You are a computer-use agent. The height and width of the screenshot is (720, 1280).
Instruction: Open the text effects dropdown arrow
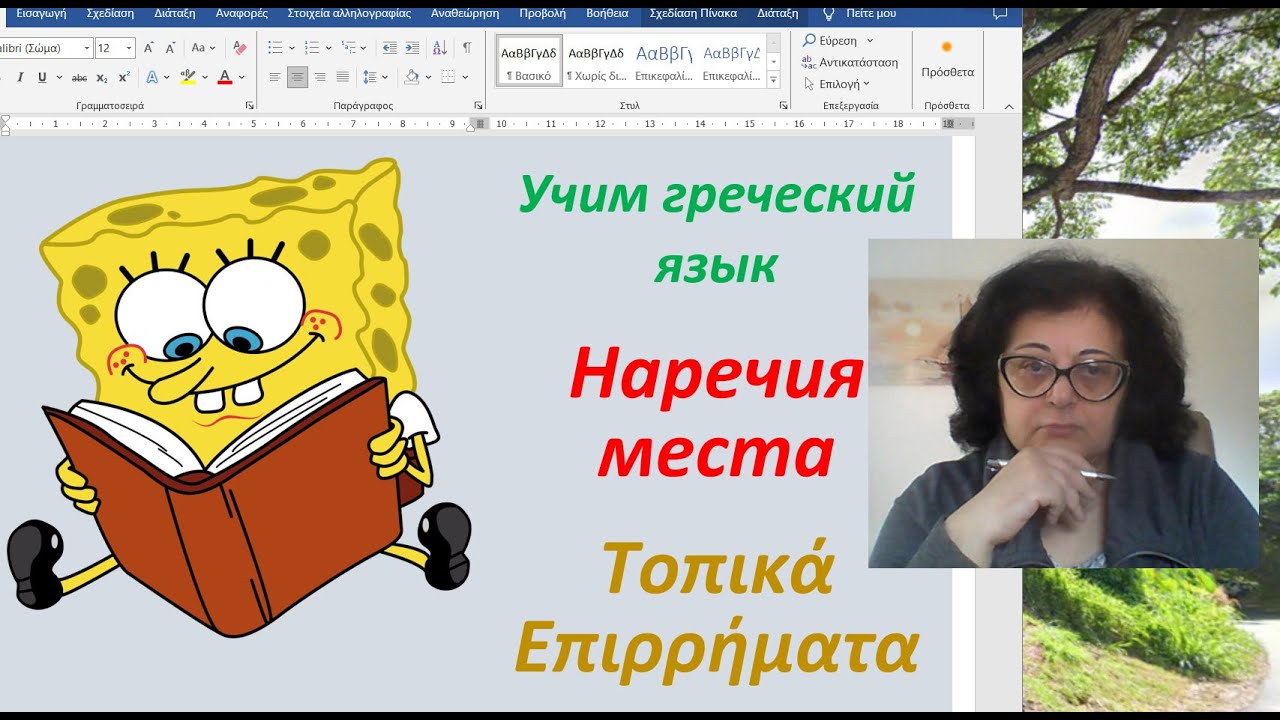click(167, 77)
